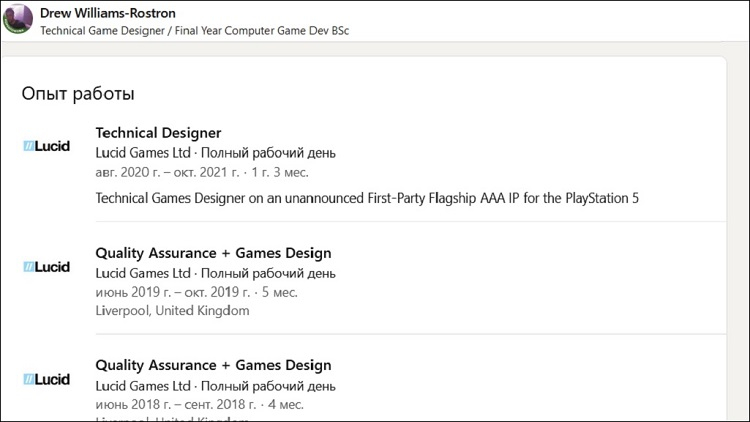Click the partially hidden location under 2018 entry
This screenshot has height=422, width=750.
172,419
